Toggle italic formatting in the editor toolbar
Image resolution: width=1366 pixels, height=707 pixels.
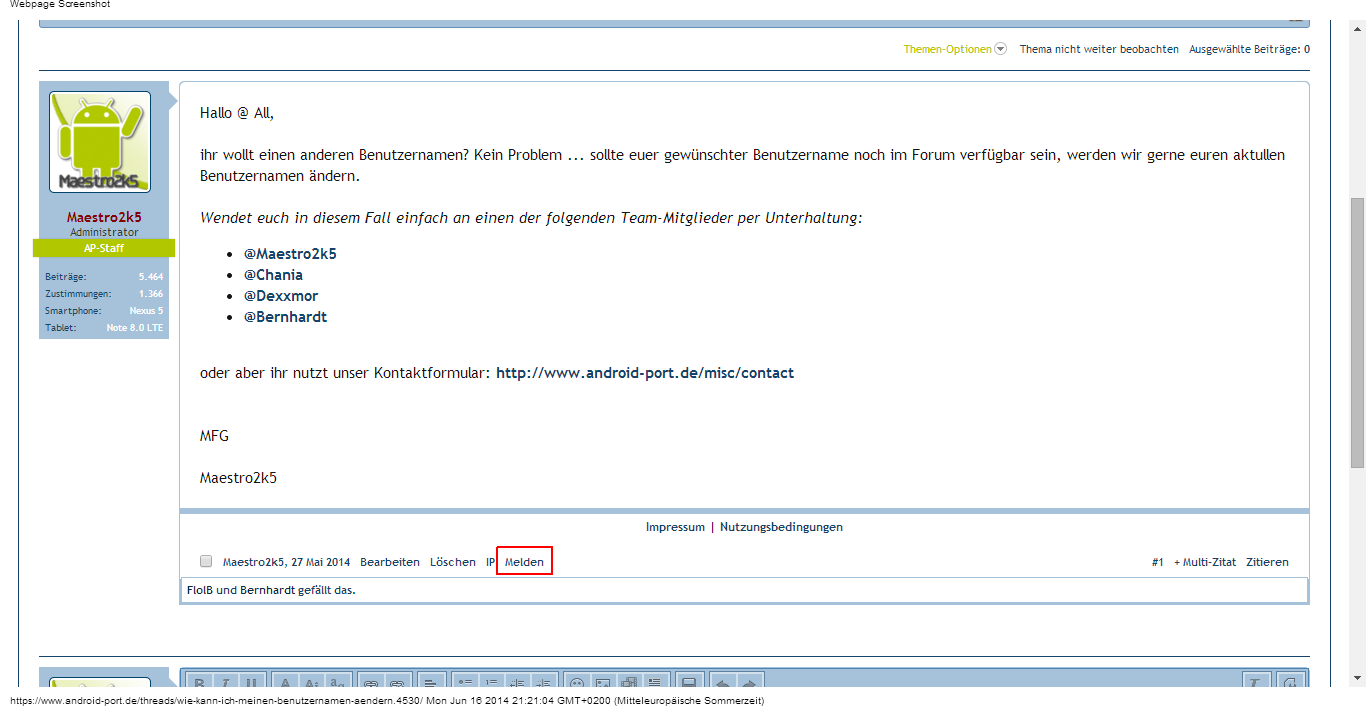pos(226,683)
